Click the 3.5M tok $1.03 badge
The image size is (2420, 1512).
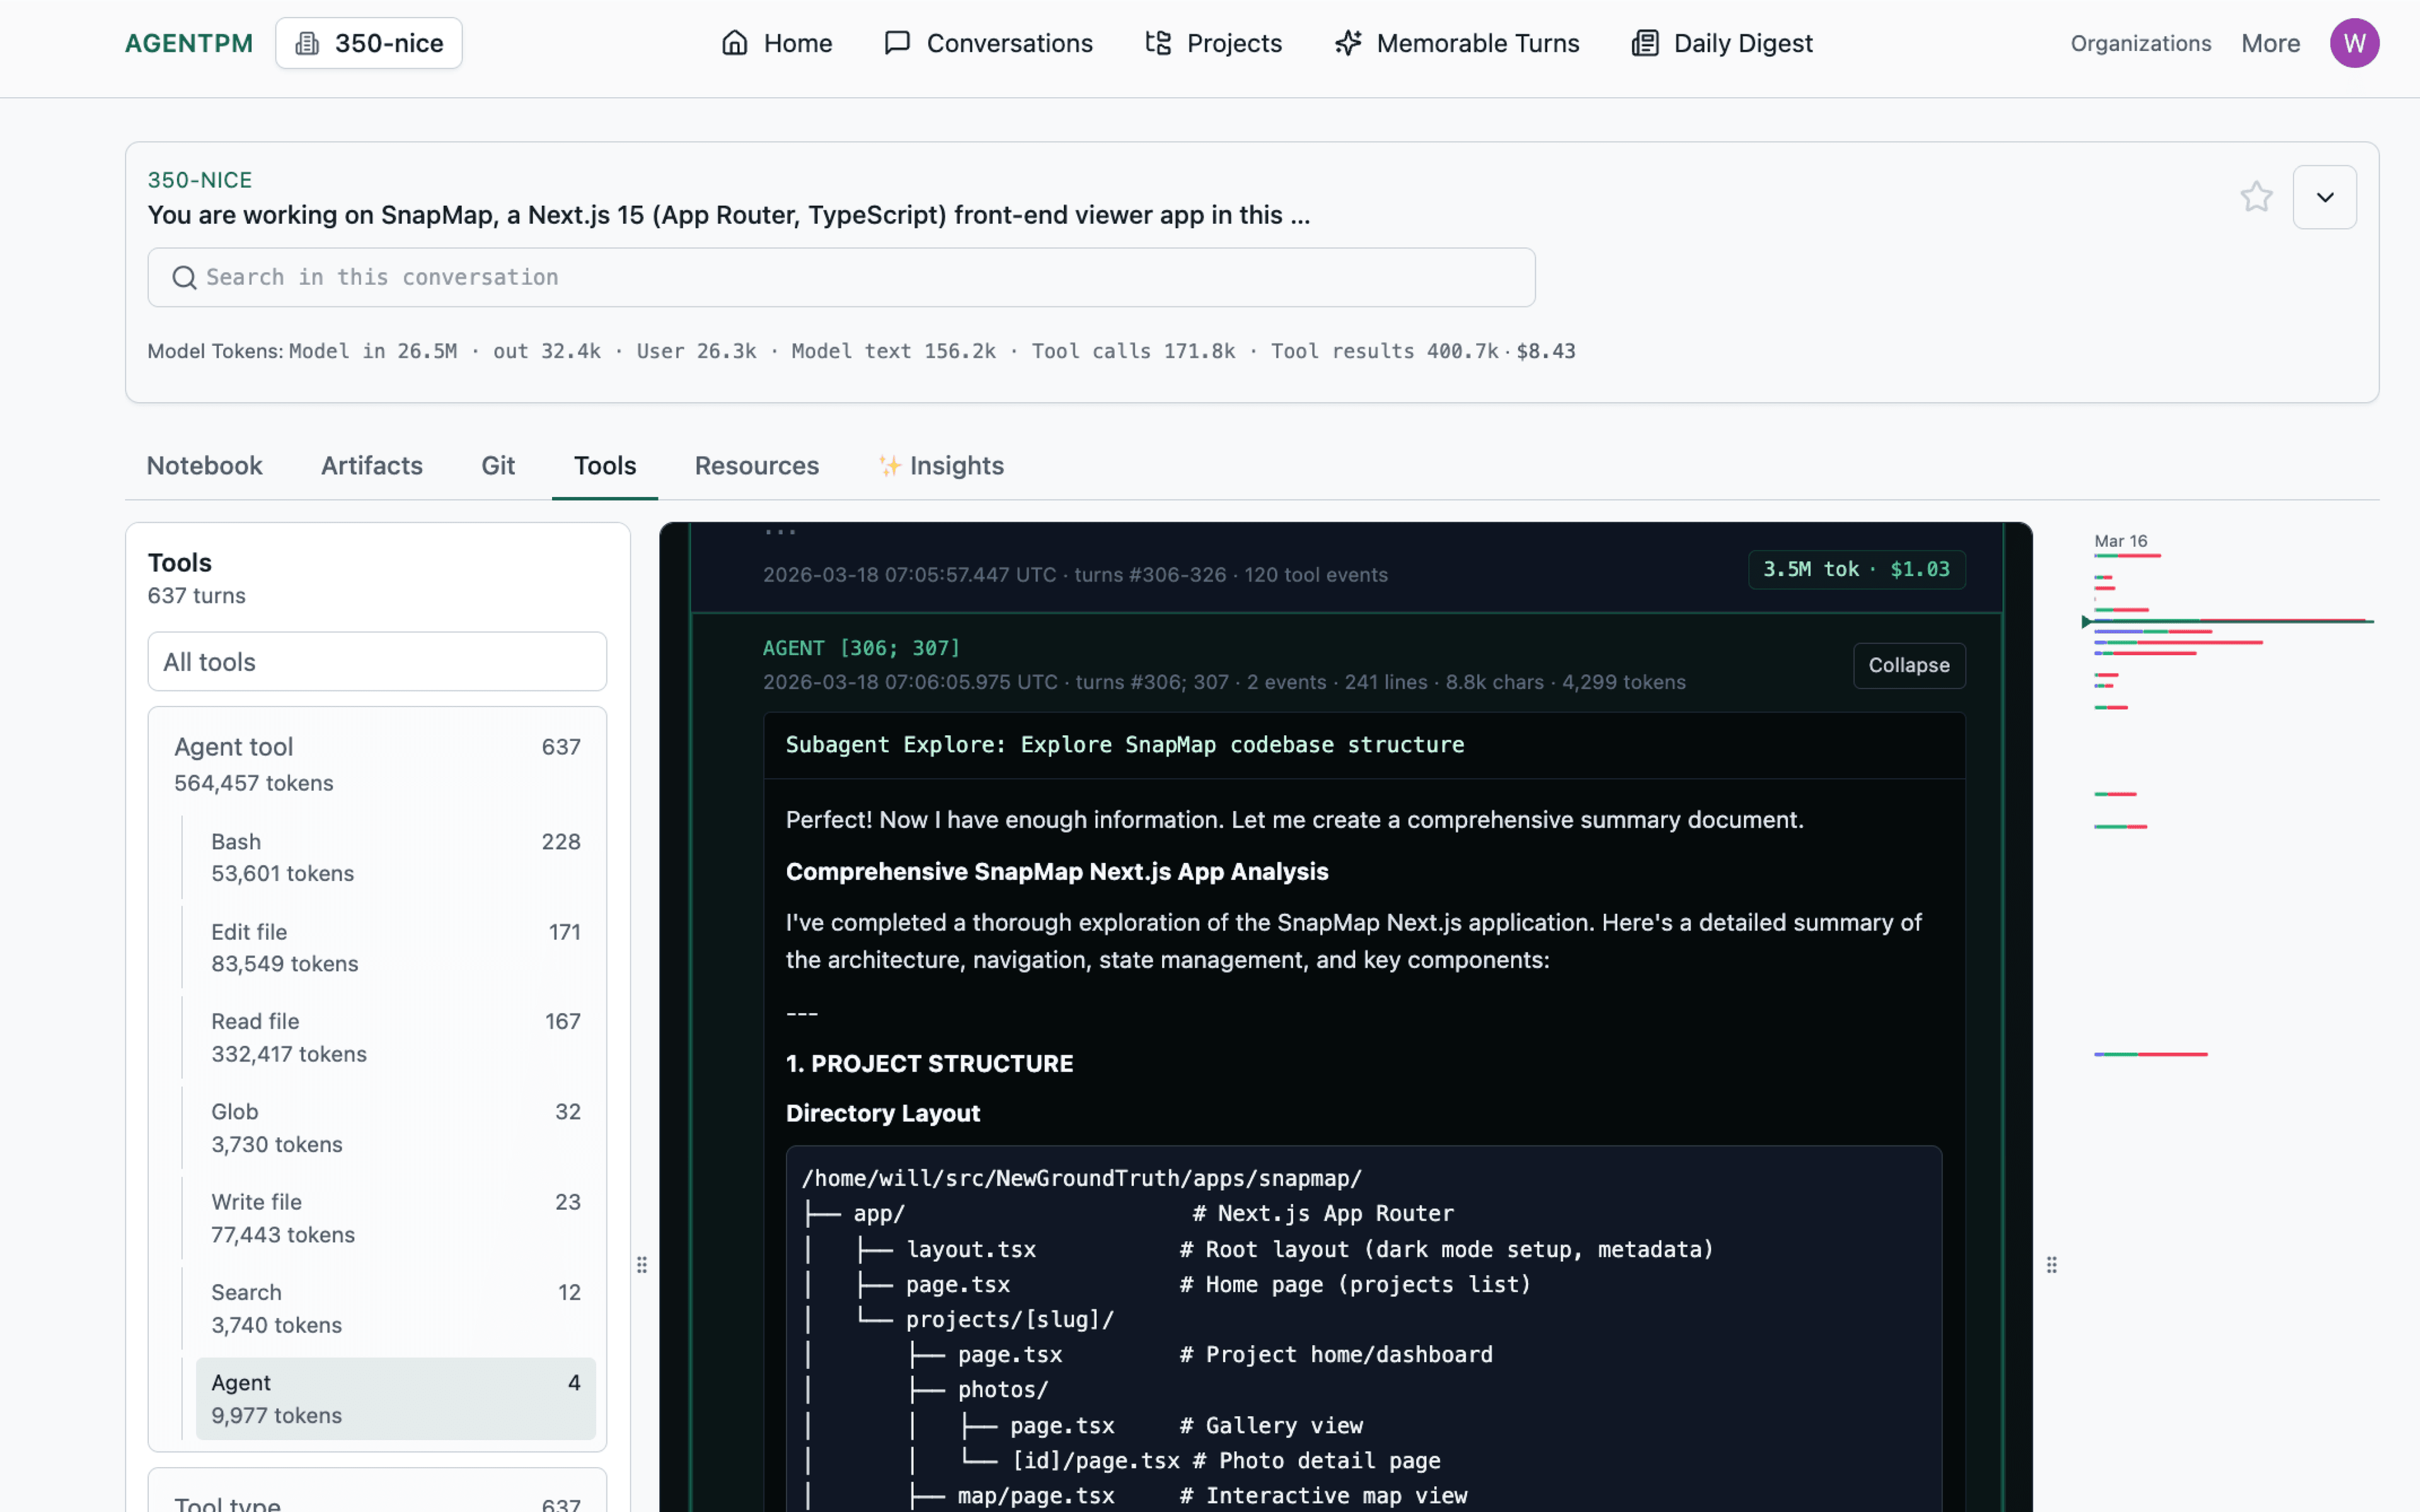(x=1856, y=569)
